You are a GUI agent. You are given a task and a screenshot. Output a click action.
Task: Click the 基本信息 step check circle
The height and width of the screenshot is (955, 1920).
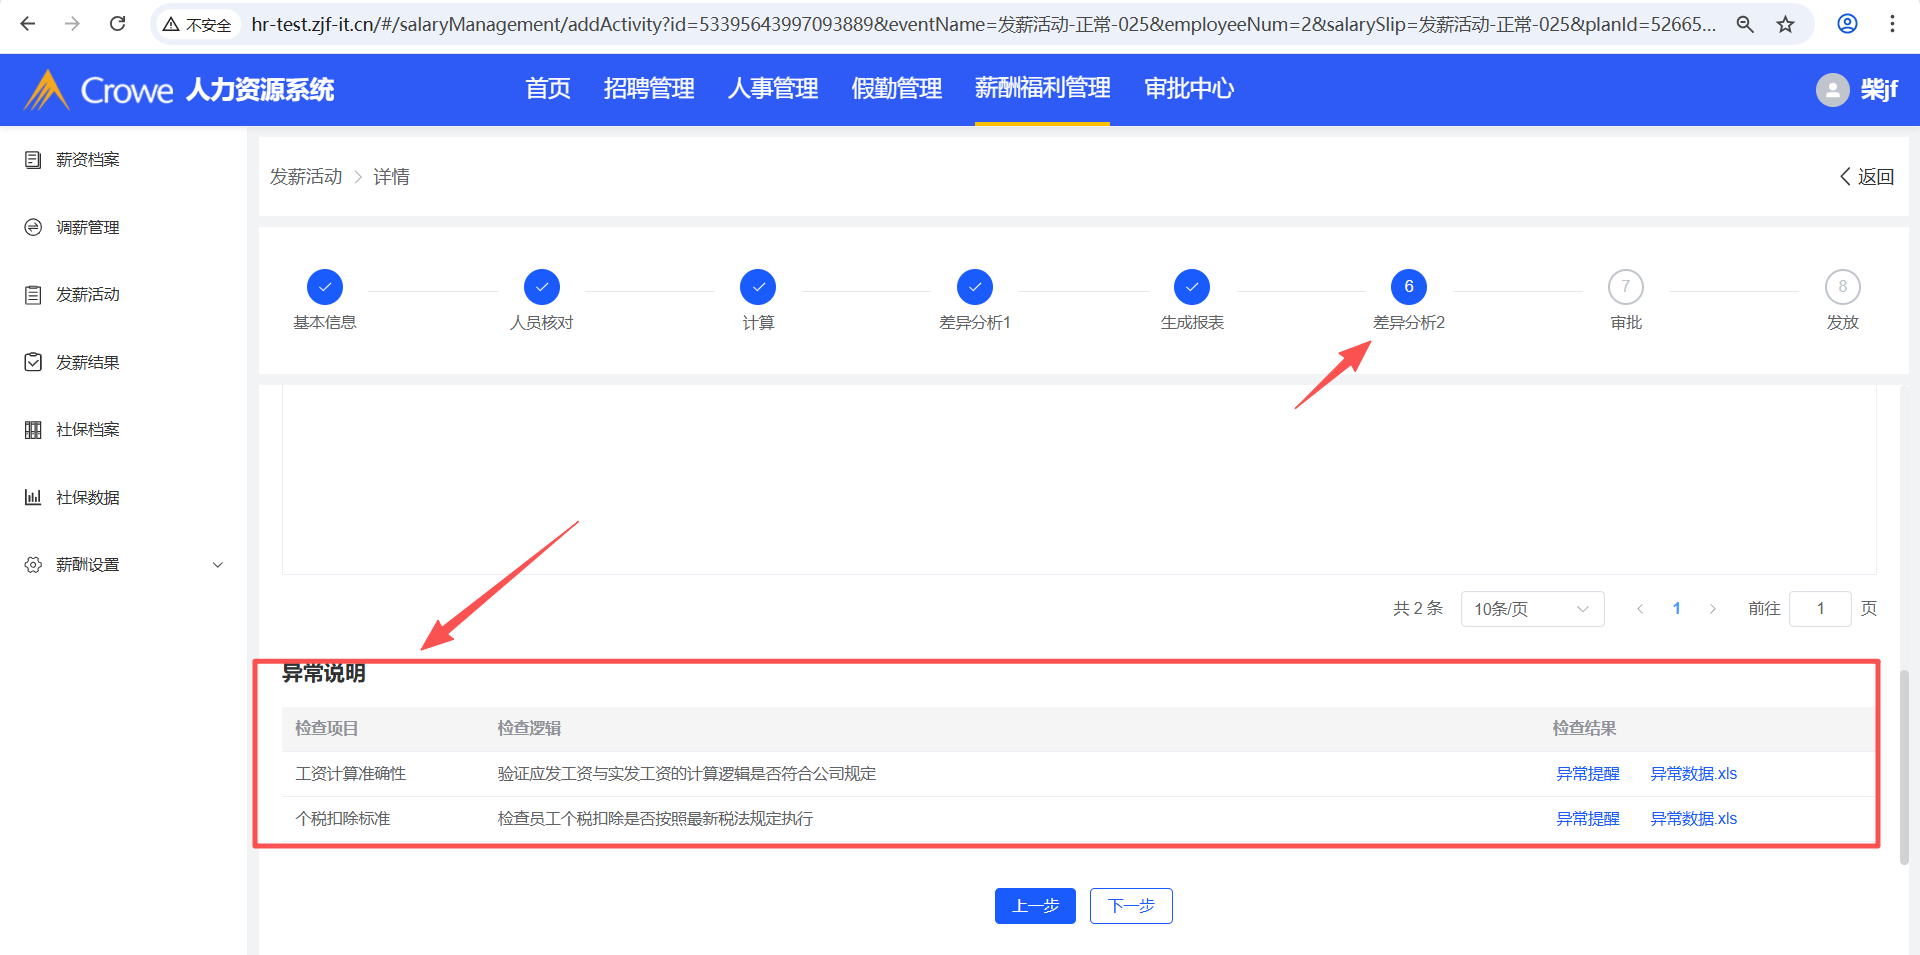click(325, 287)
